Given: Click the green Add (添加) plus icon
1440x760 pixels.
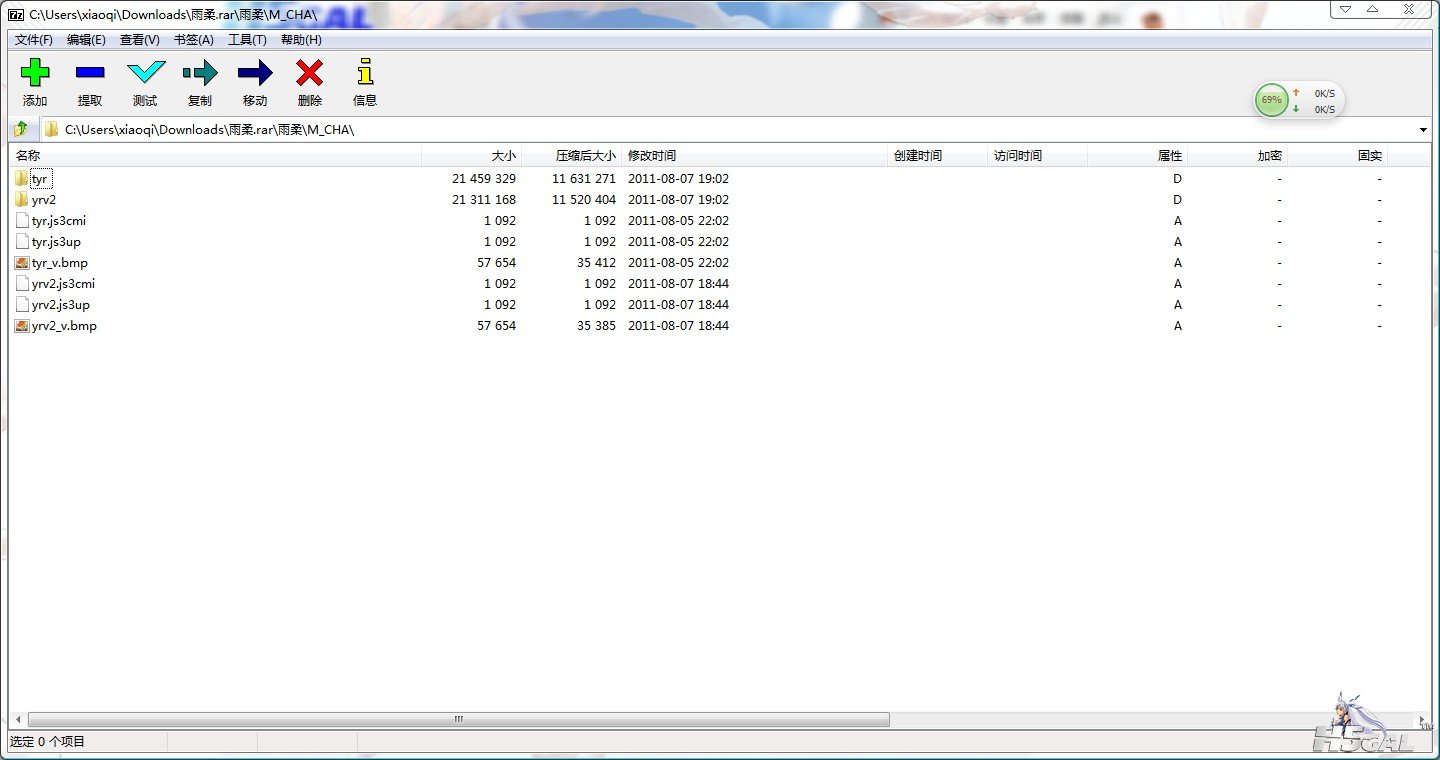Looking at the screenshot, I should coord(35,73).
